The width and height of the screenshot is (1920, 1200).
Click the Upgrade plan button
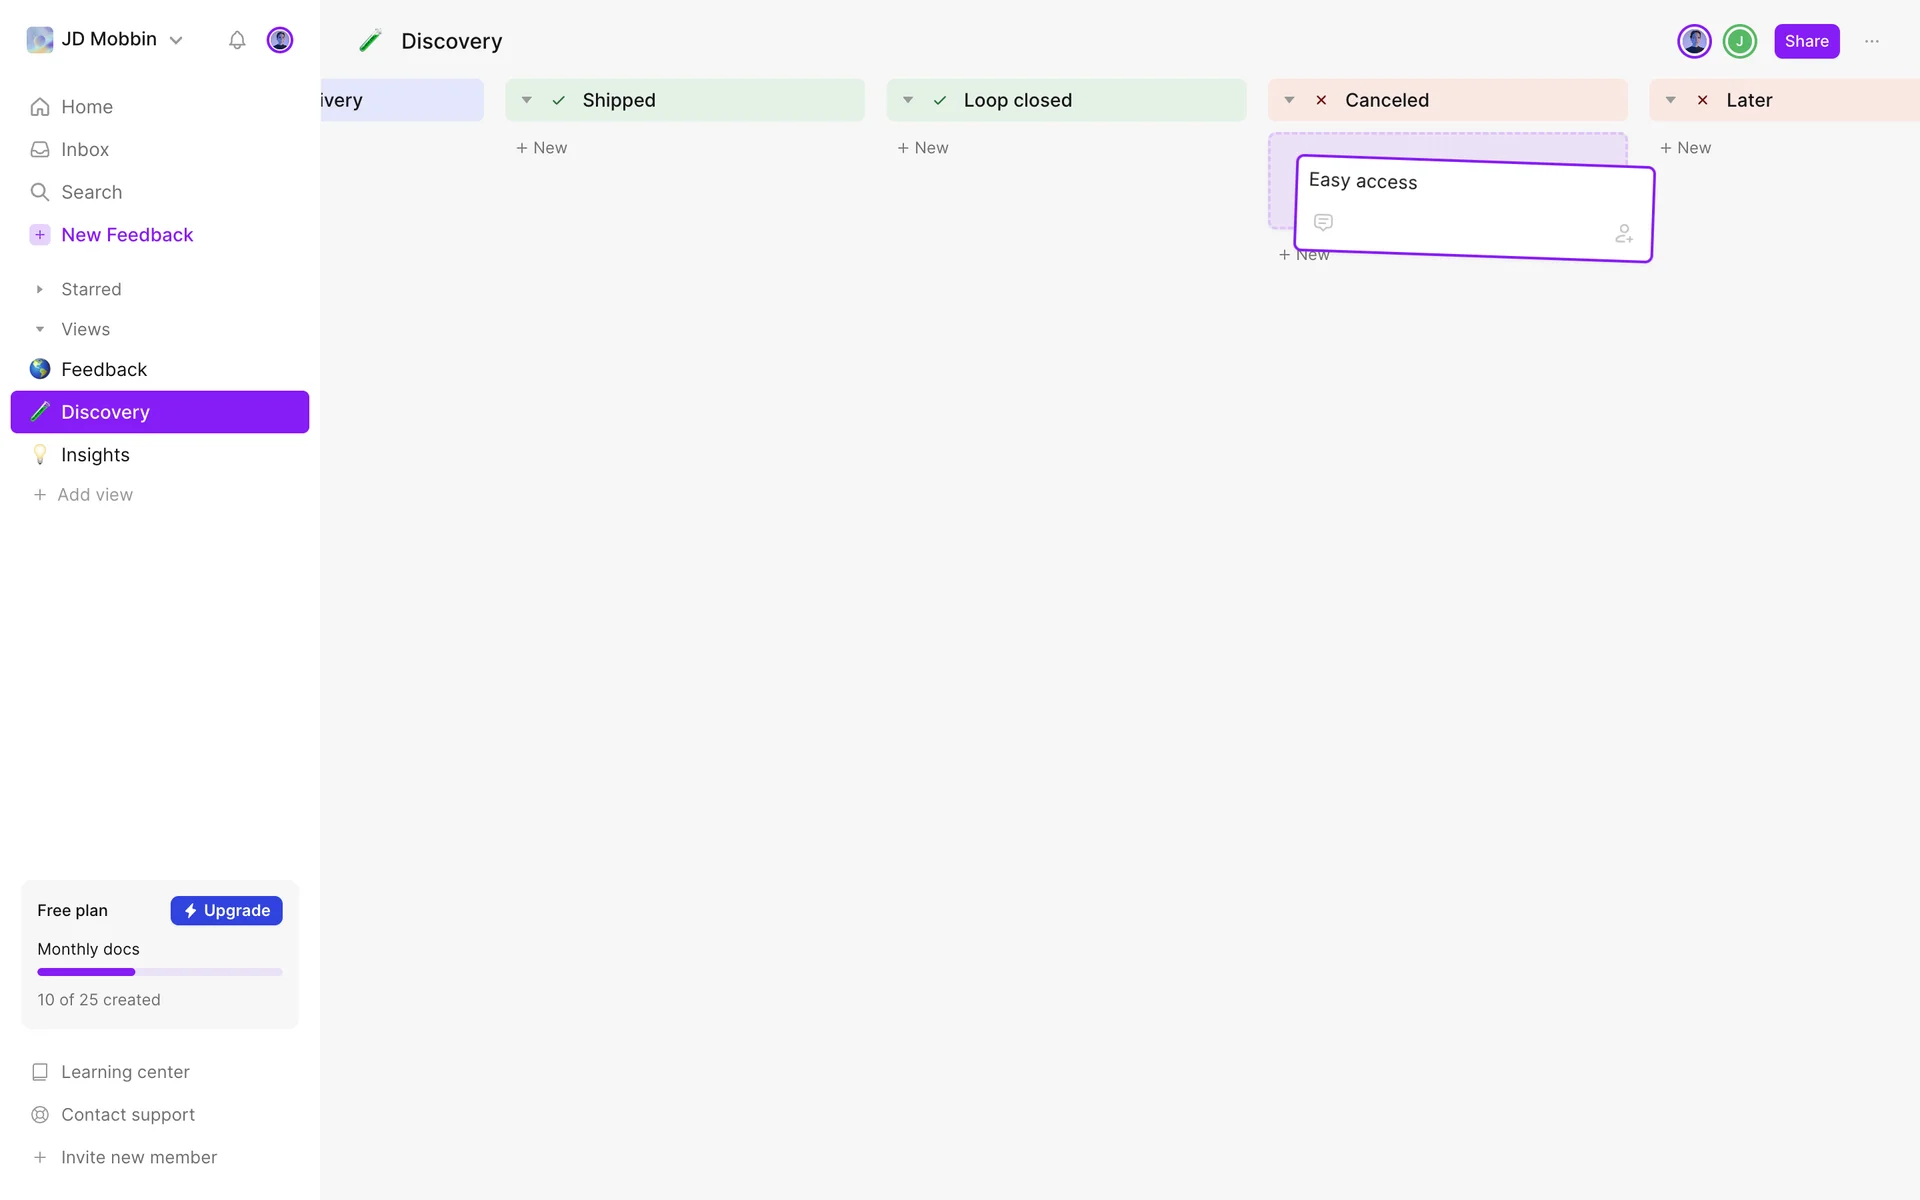pos(226,910)
